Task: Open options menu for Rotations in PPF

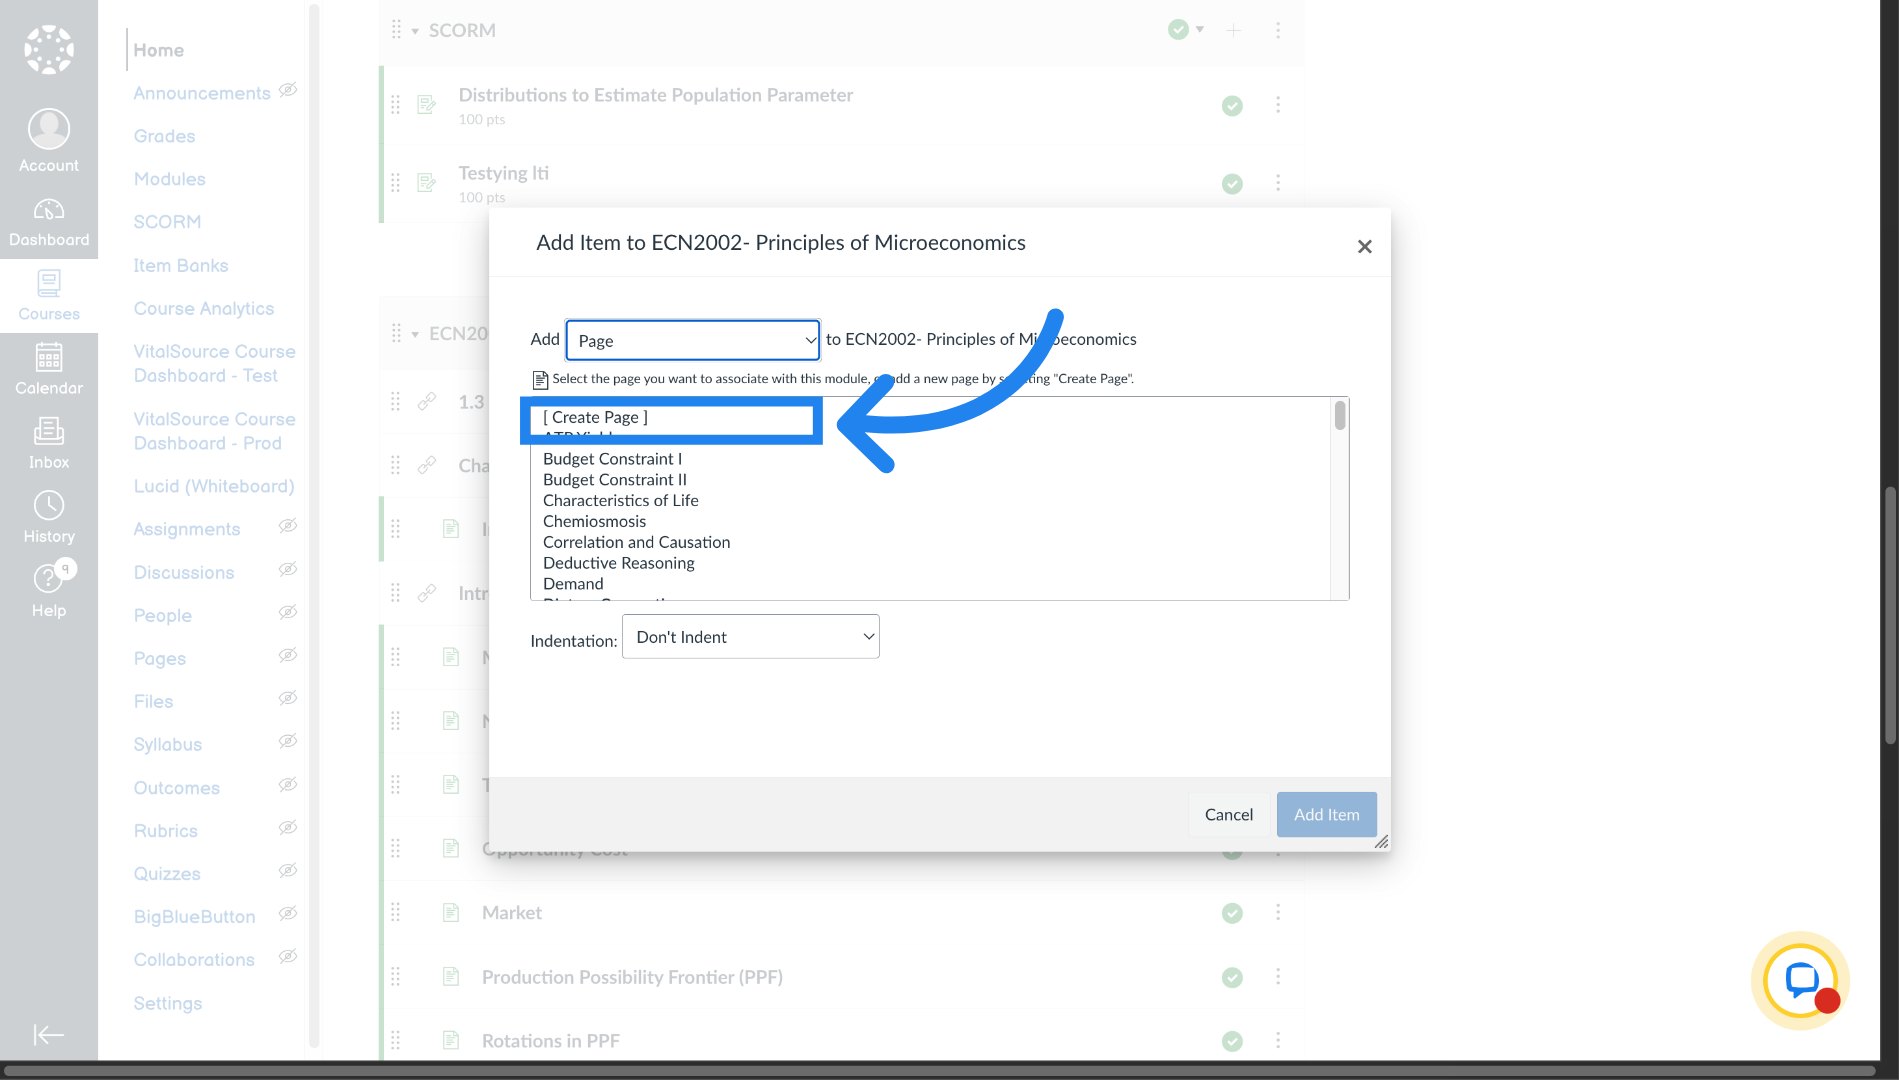Action: pyautogui.click(x=1278, y=1041)
